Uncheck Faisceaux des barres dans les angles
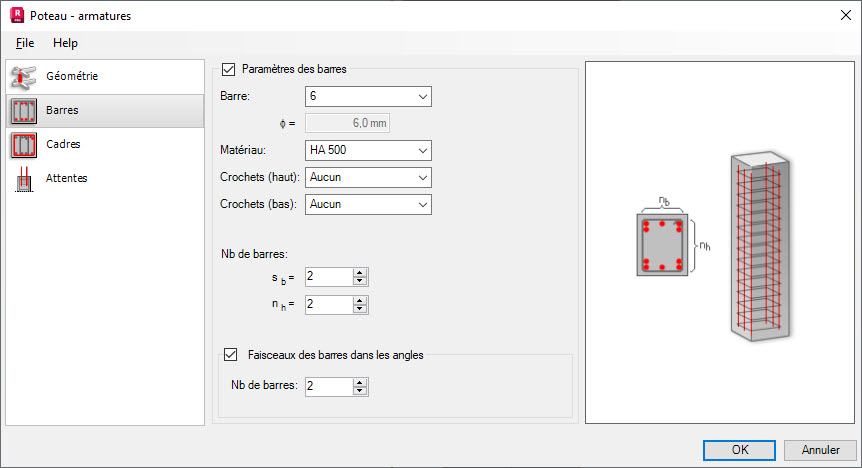862x468 pixels. point(230,355)
